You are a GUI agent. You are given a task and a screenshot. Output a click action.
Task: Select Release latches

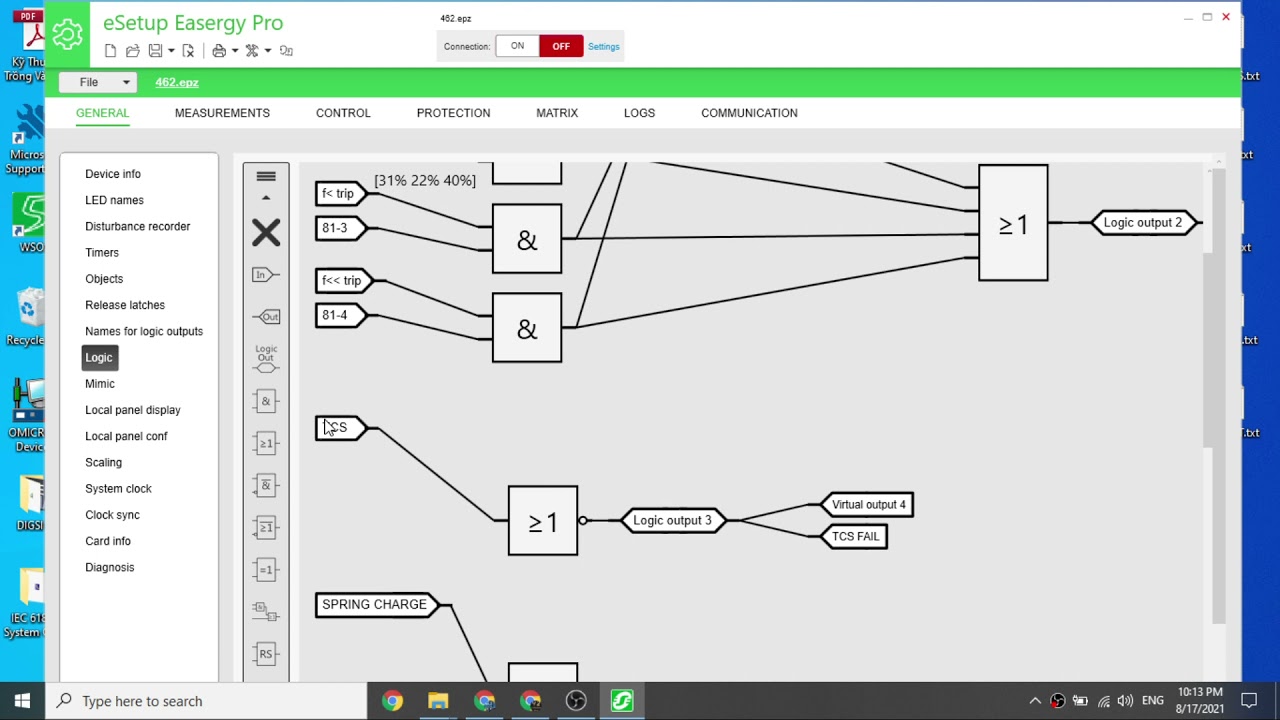125,305
